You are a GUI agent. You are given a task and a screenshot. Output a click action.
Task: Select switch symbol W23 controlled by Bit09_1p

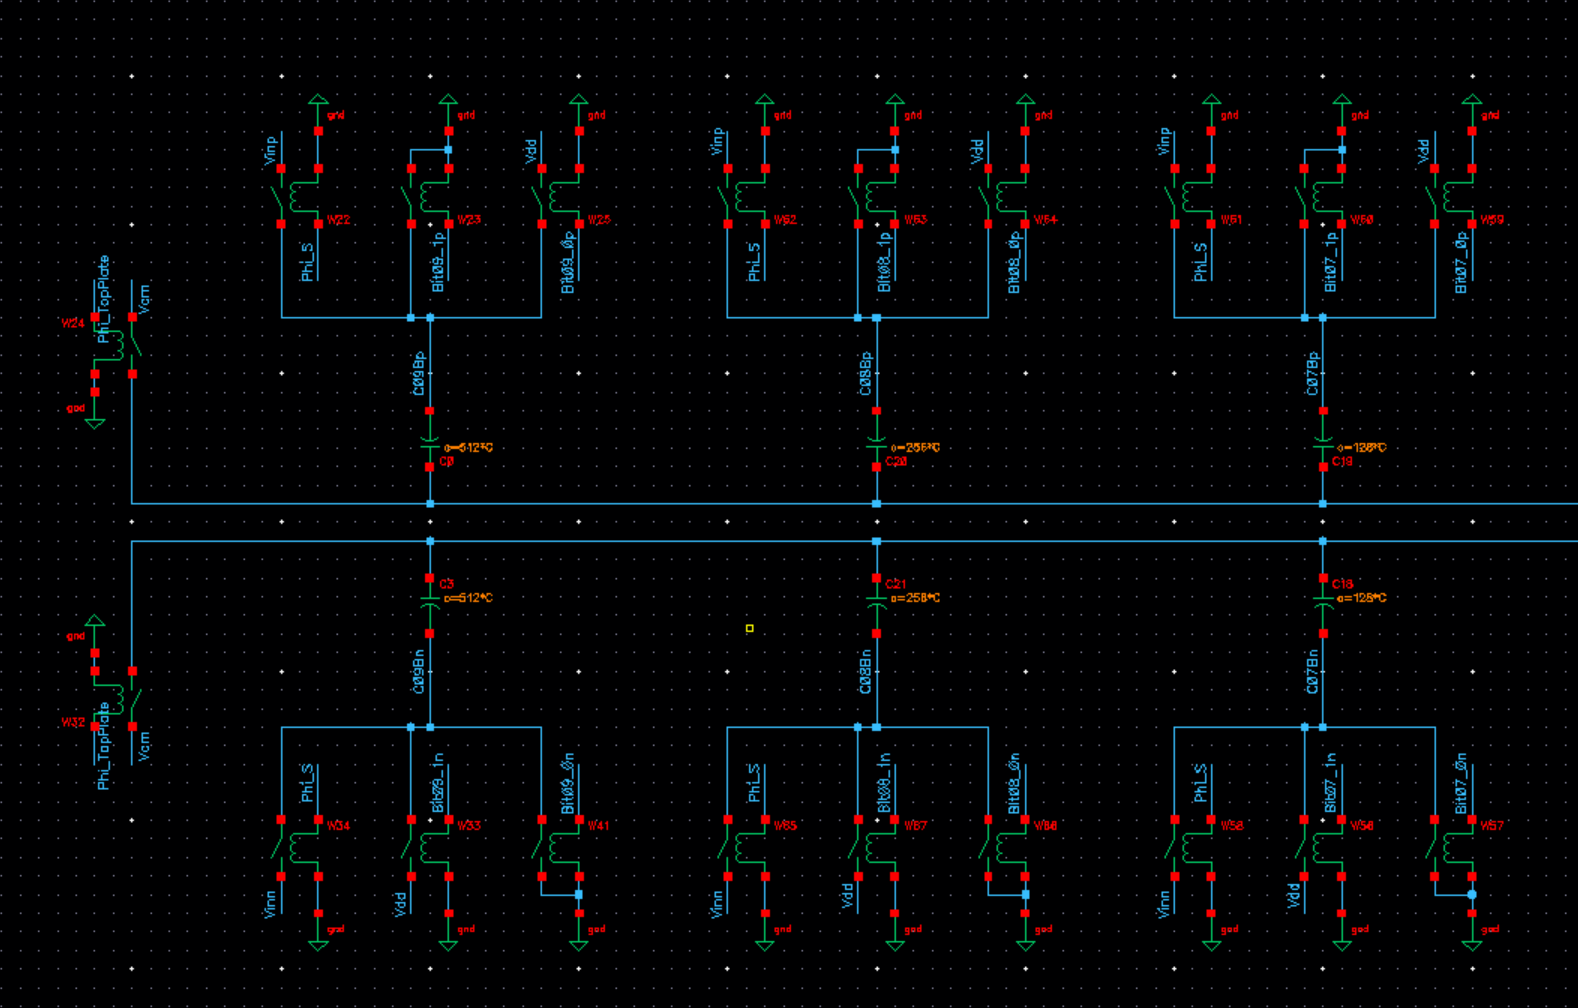click(x=430, y=196)
